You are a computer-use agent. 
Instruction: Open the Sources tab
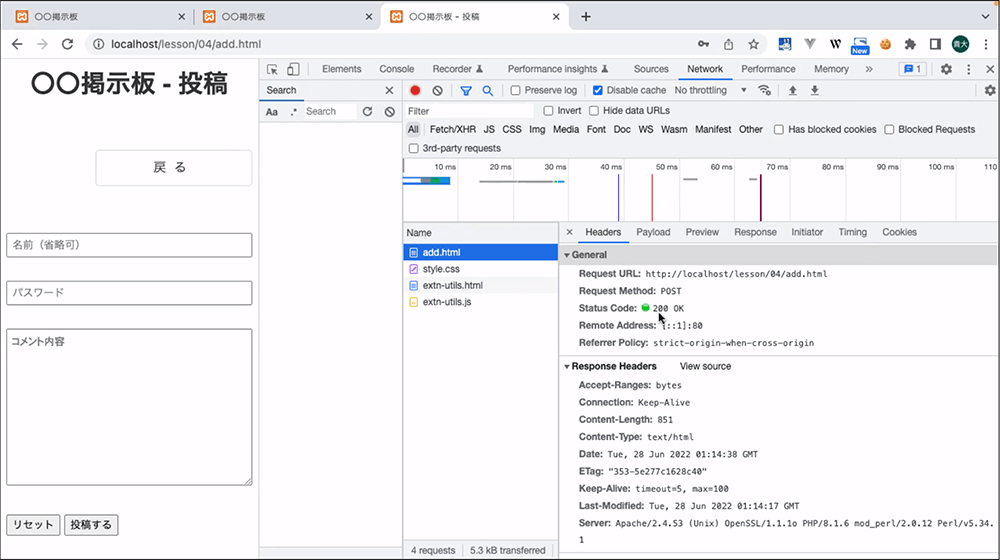[651, 69]
